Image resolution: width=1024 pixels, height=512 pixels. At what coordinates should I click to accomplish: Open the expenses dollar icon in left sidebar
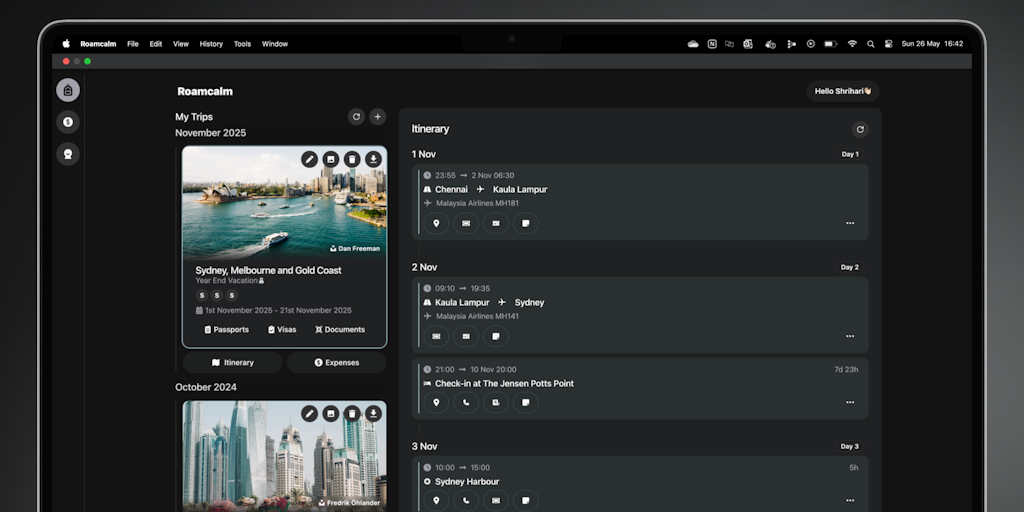[68, 122]
